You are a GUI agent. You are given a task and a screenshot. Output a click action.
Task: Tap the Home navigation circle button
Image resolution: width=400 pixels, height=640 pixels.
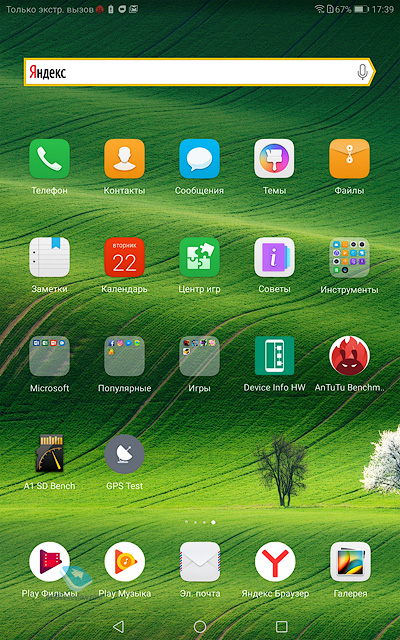200,626
